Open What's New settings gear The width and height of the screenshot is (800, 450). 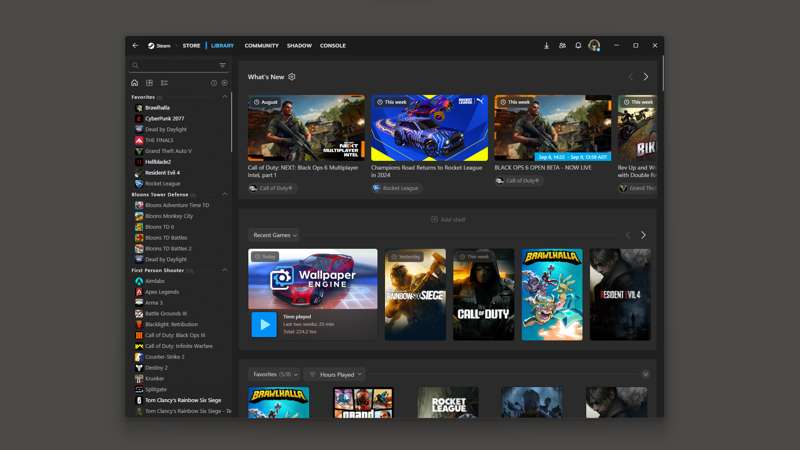(292, 77)
